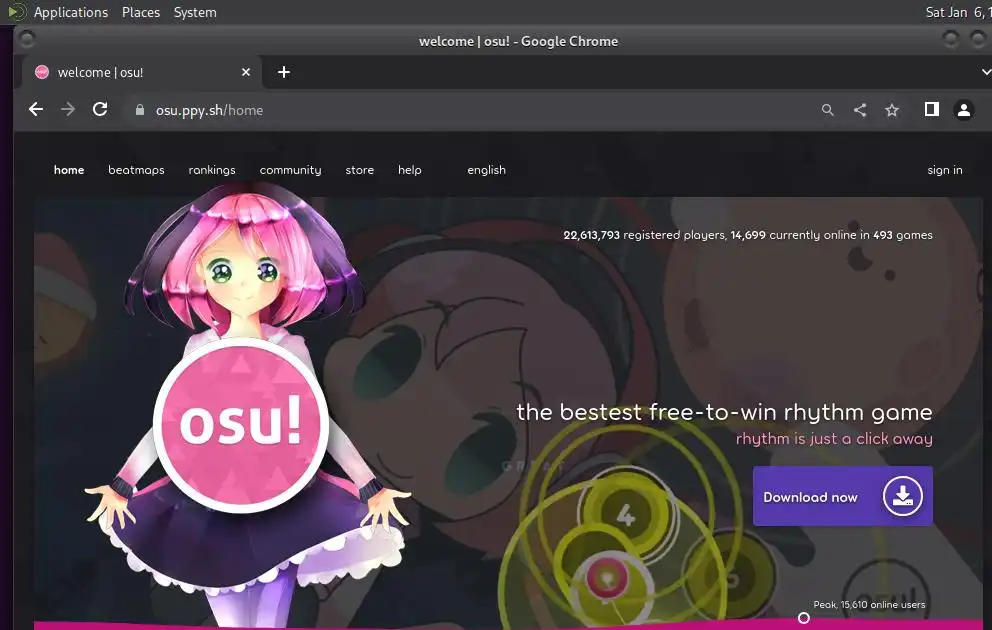Screen dimensions: 992x630
Task: Open the home nav link
Action: point(69,170)
